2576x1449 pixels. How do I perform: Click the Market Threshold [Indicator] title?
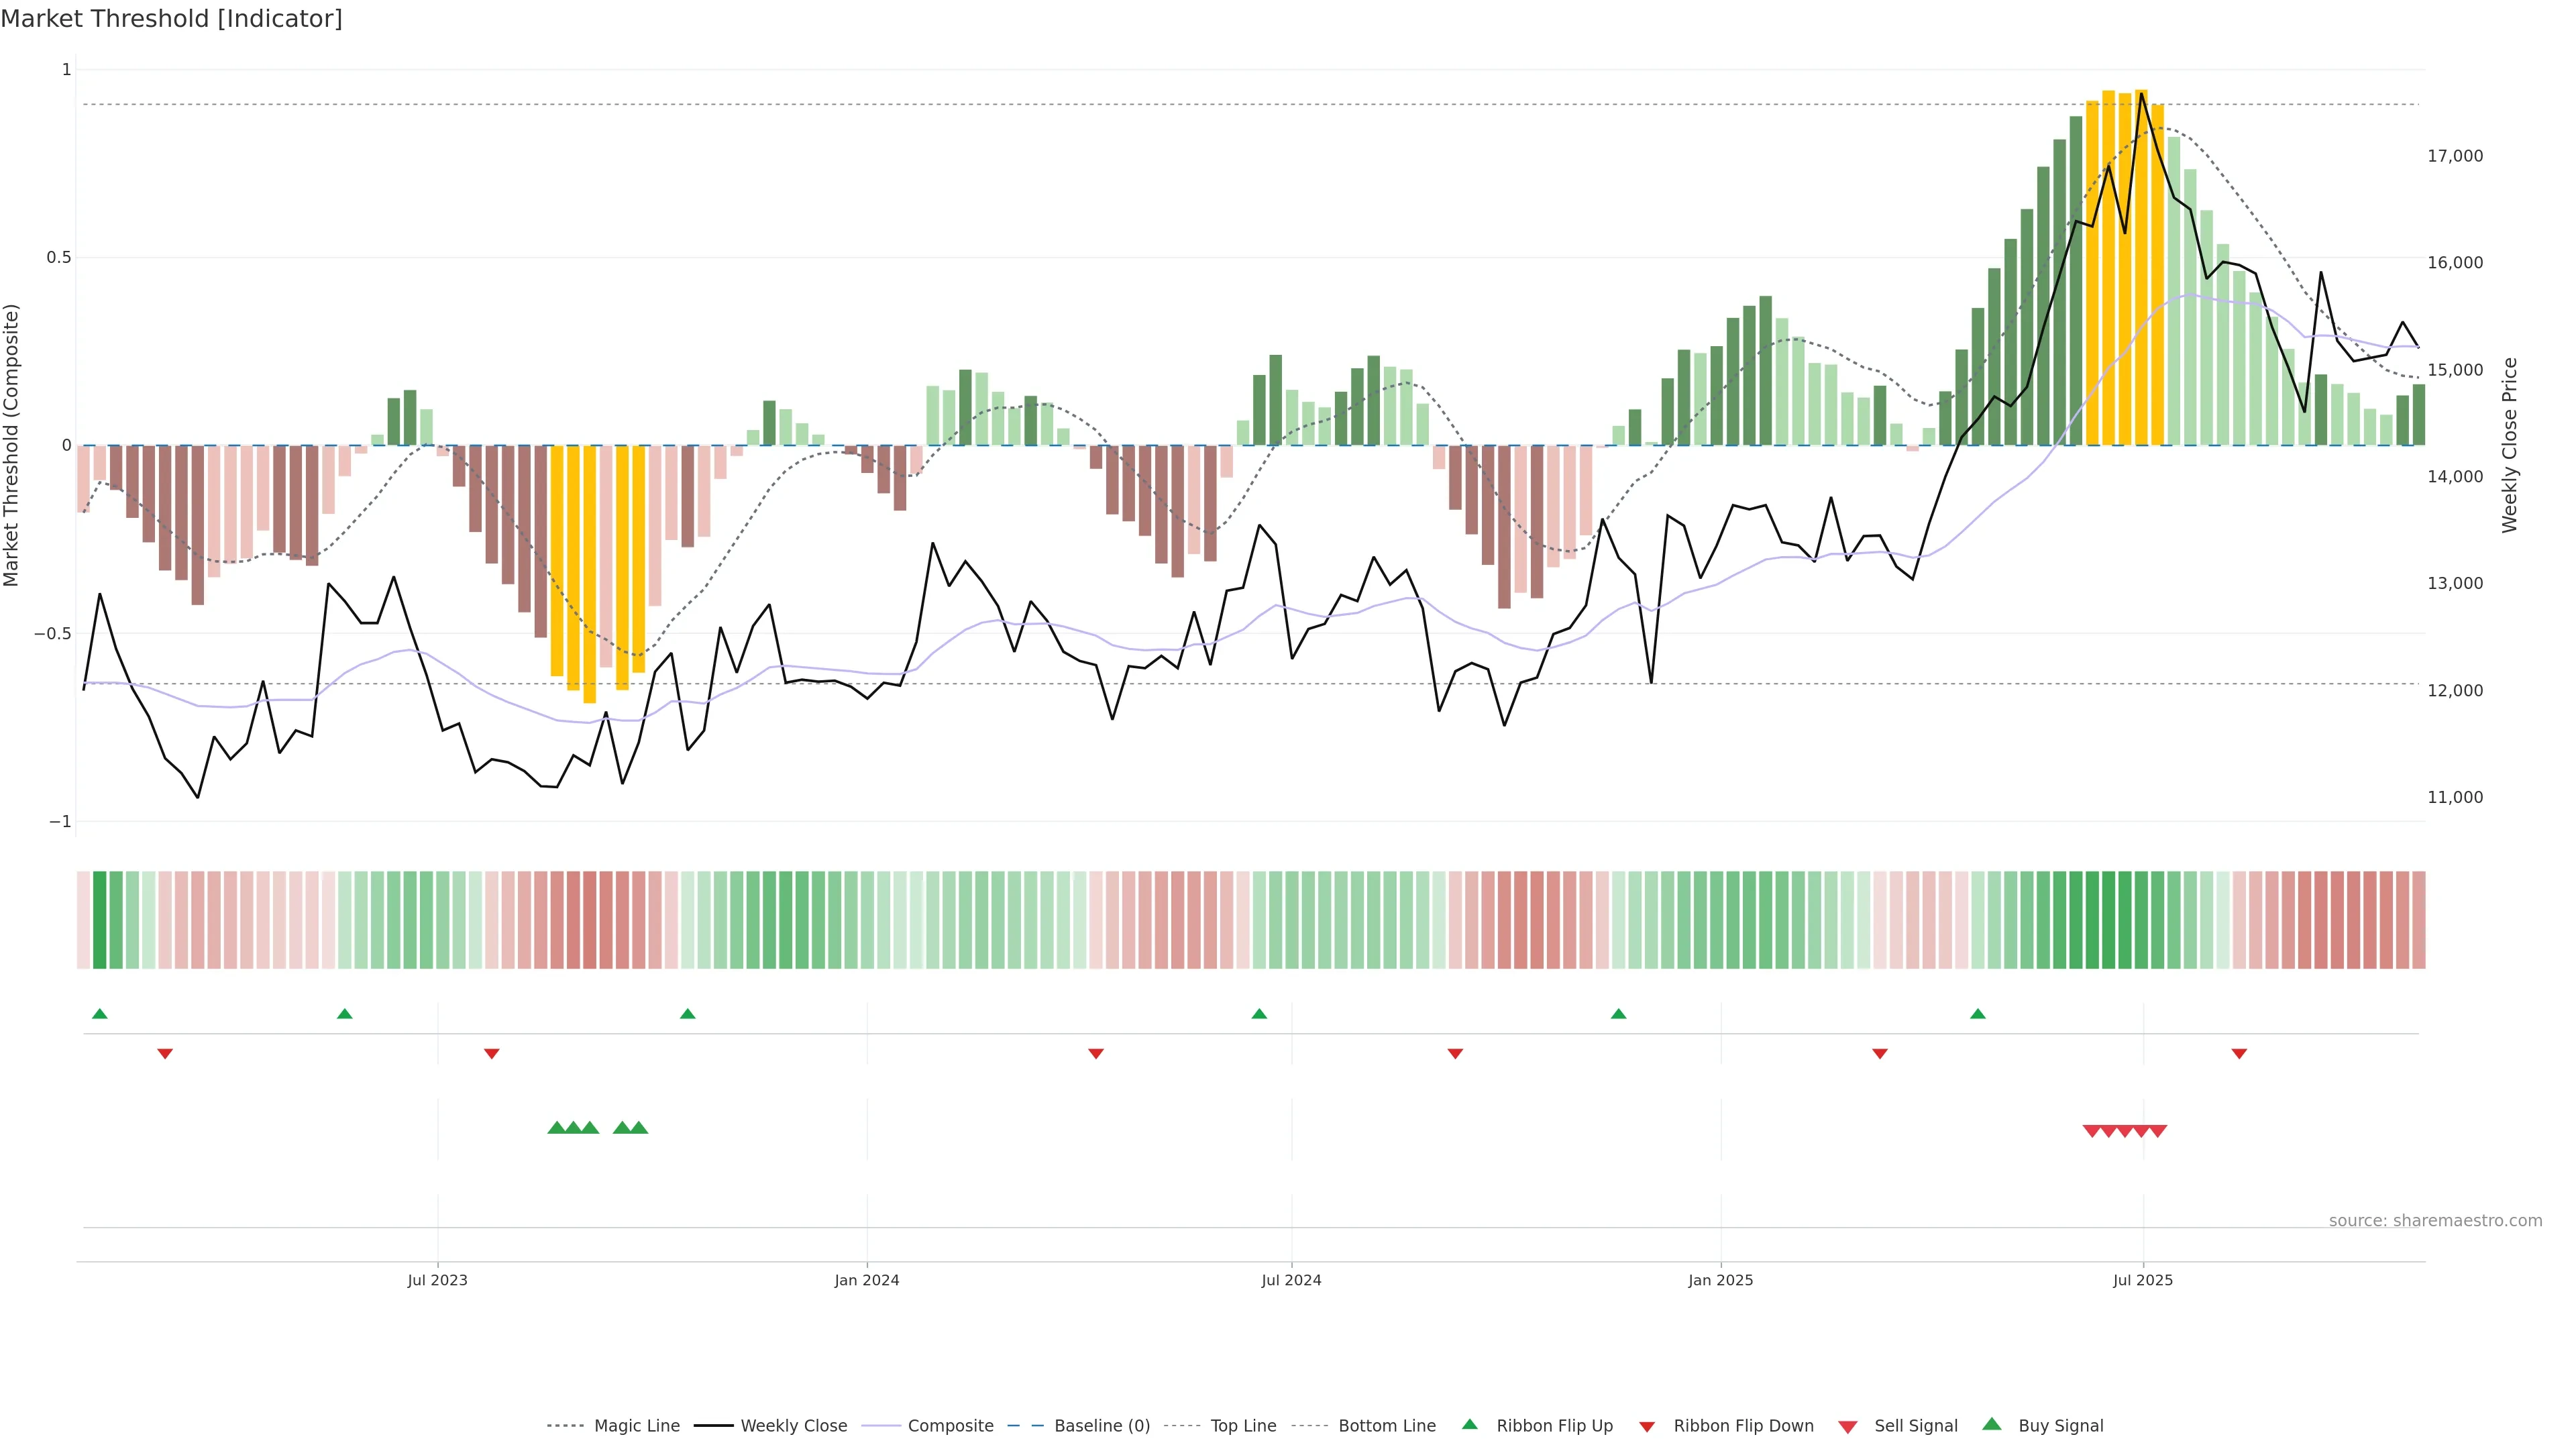(x=171, y=19)
